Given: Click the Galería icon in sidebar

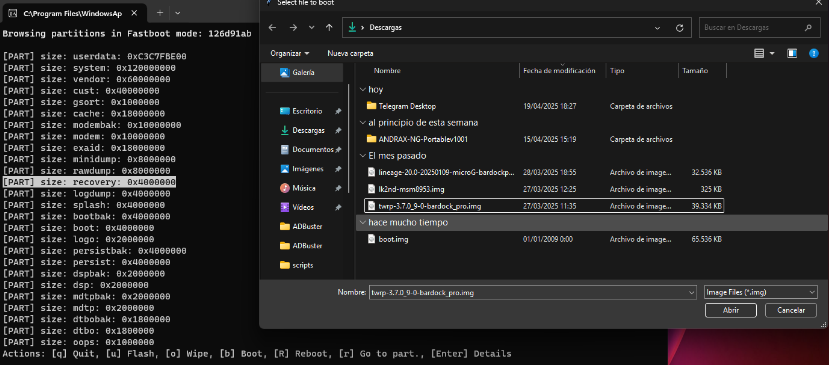Looking at the screenshot, I should click(x=284, y=72).
